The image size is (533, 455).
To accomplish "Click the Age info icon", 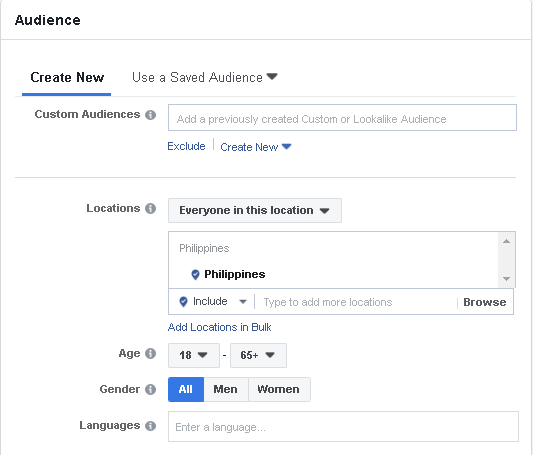I will click(150, 353).
